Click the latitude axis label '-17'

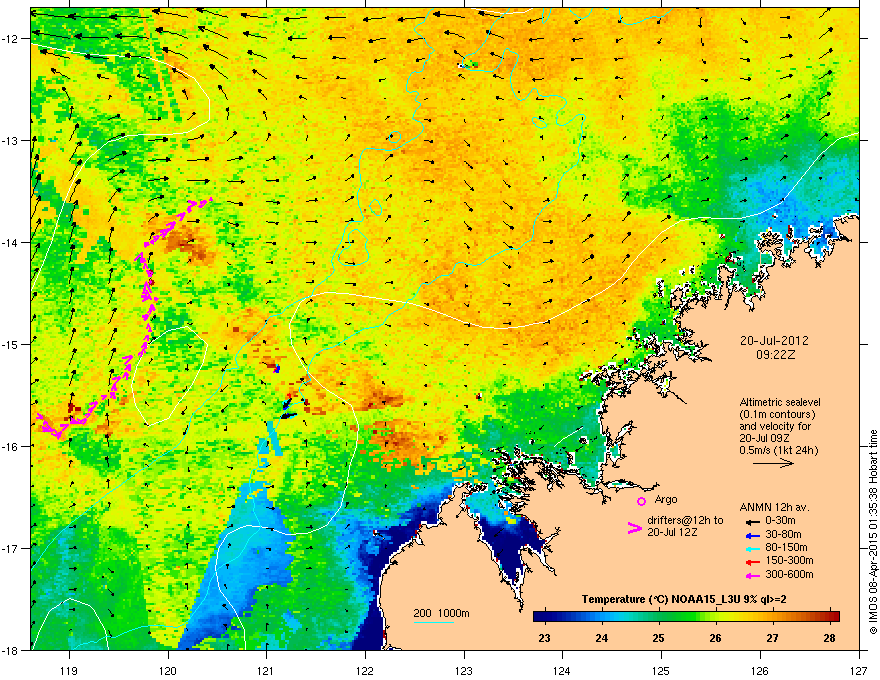(x=12, y=548)
